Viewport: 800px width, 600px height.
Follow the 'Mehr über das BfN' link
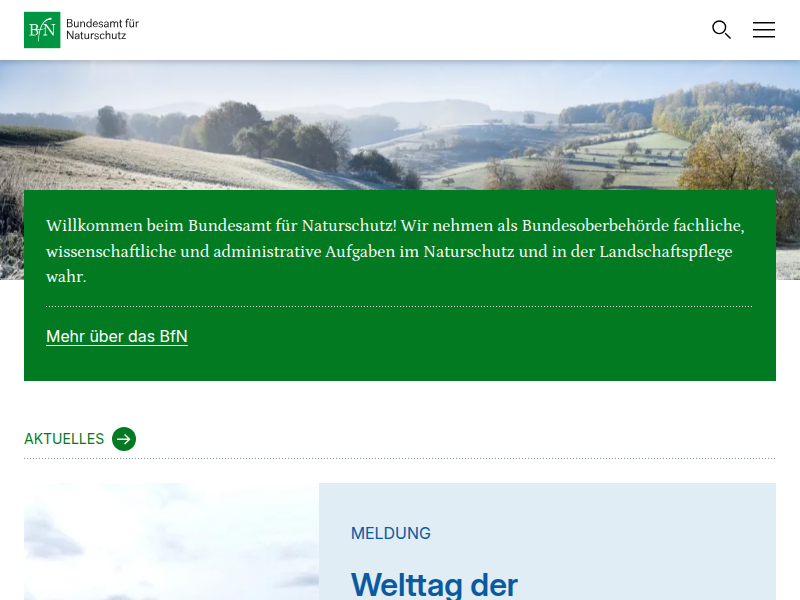[x=117, y=337]
